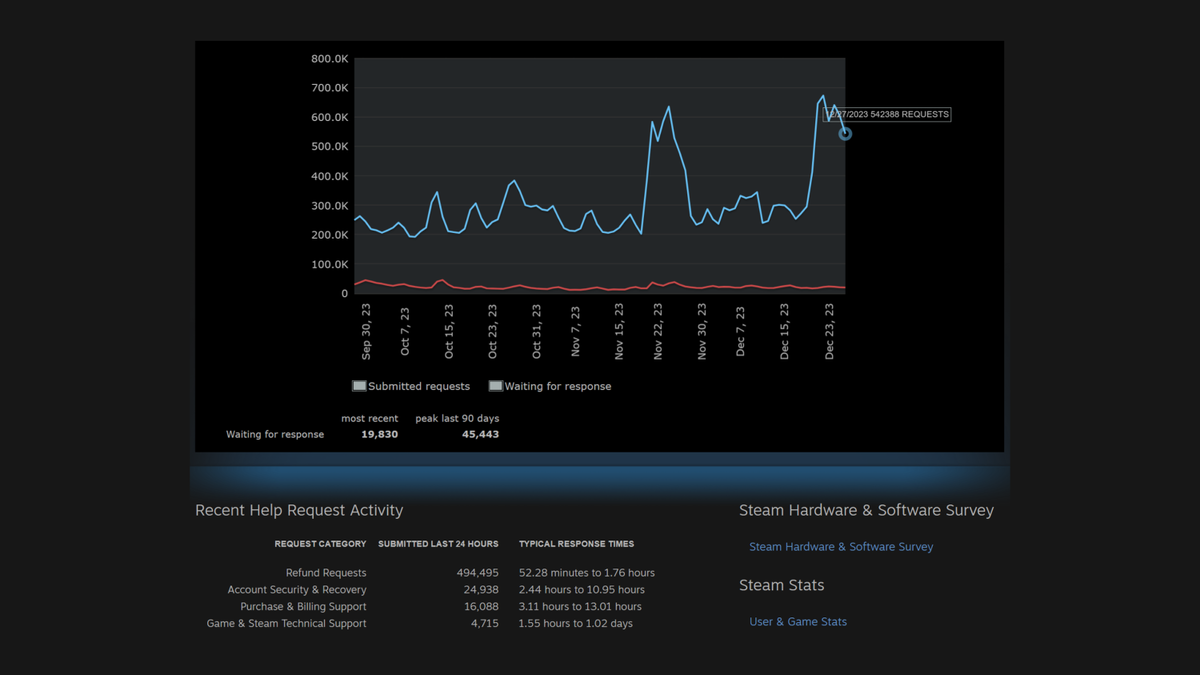Toggle the Submitted requests legend checkbox
Viewport: 1200px width, 675px height.
point(359,386)
